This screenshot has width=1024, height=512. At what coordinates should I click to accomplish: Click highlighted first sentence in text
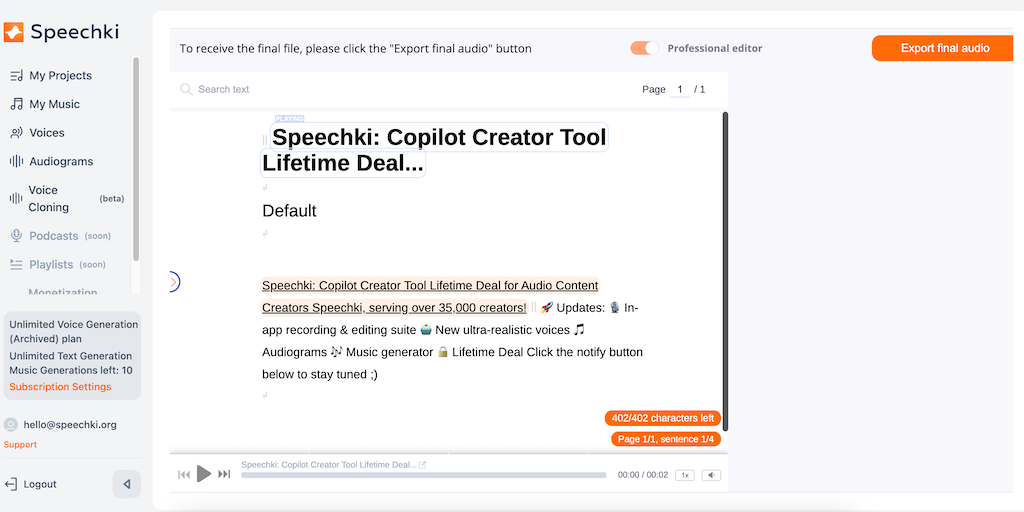(429, 296)
